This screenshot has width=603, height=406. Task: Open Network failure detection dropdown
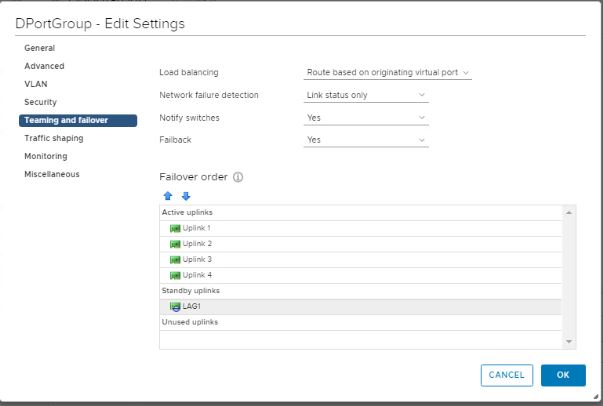click(366, 95)
